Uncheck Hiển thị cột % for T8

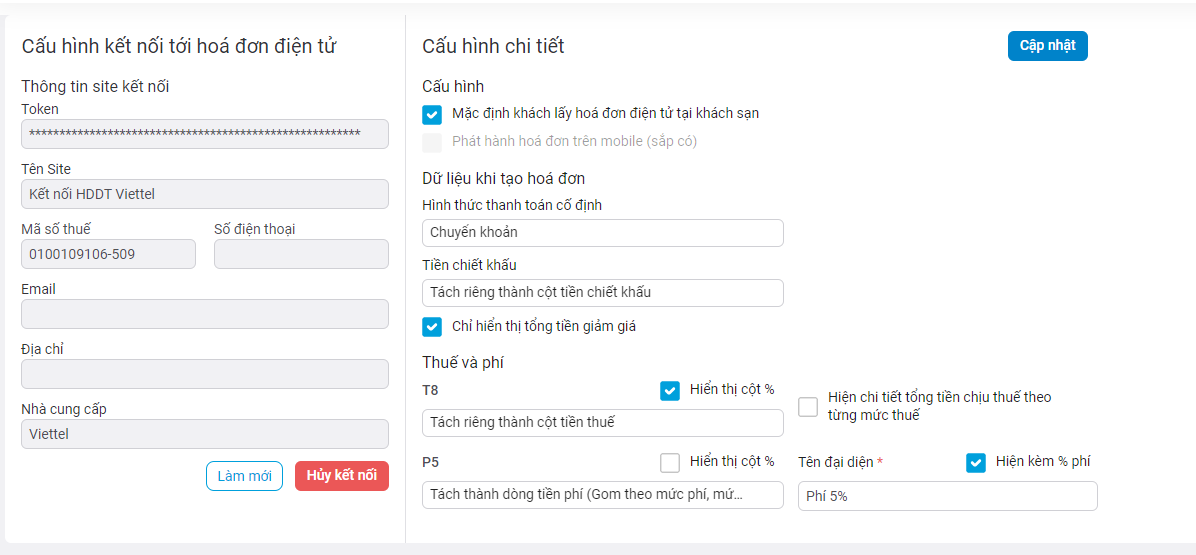(670, 391)
